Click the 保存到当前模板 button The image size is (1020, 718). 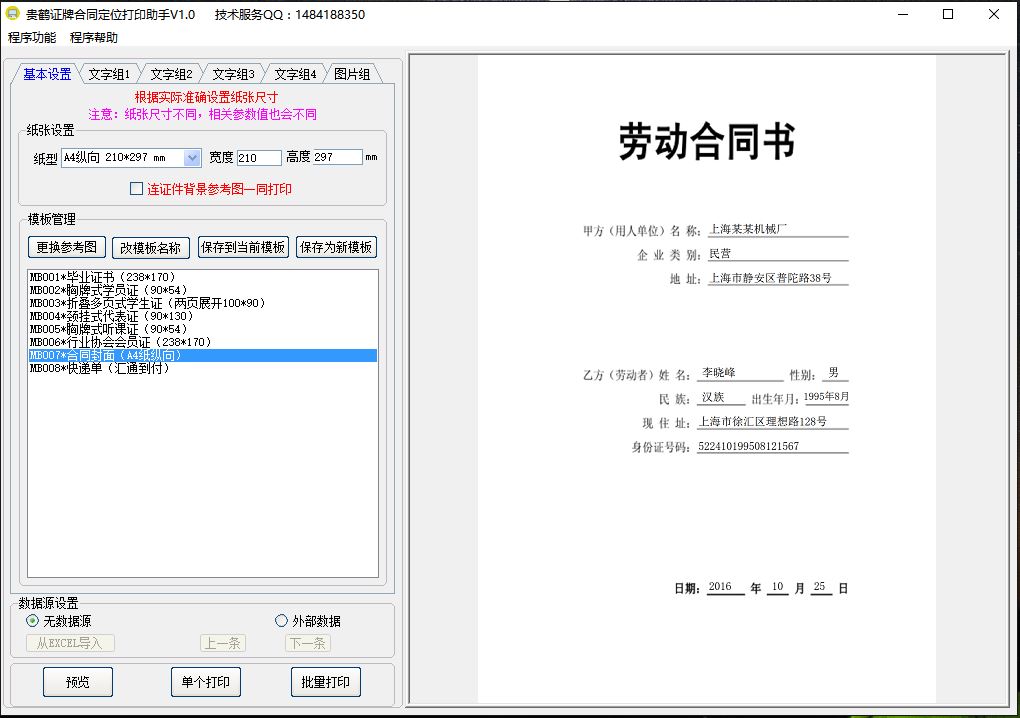coord(243,247)
